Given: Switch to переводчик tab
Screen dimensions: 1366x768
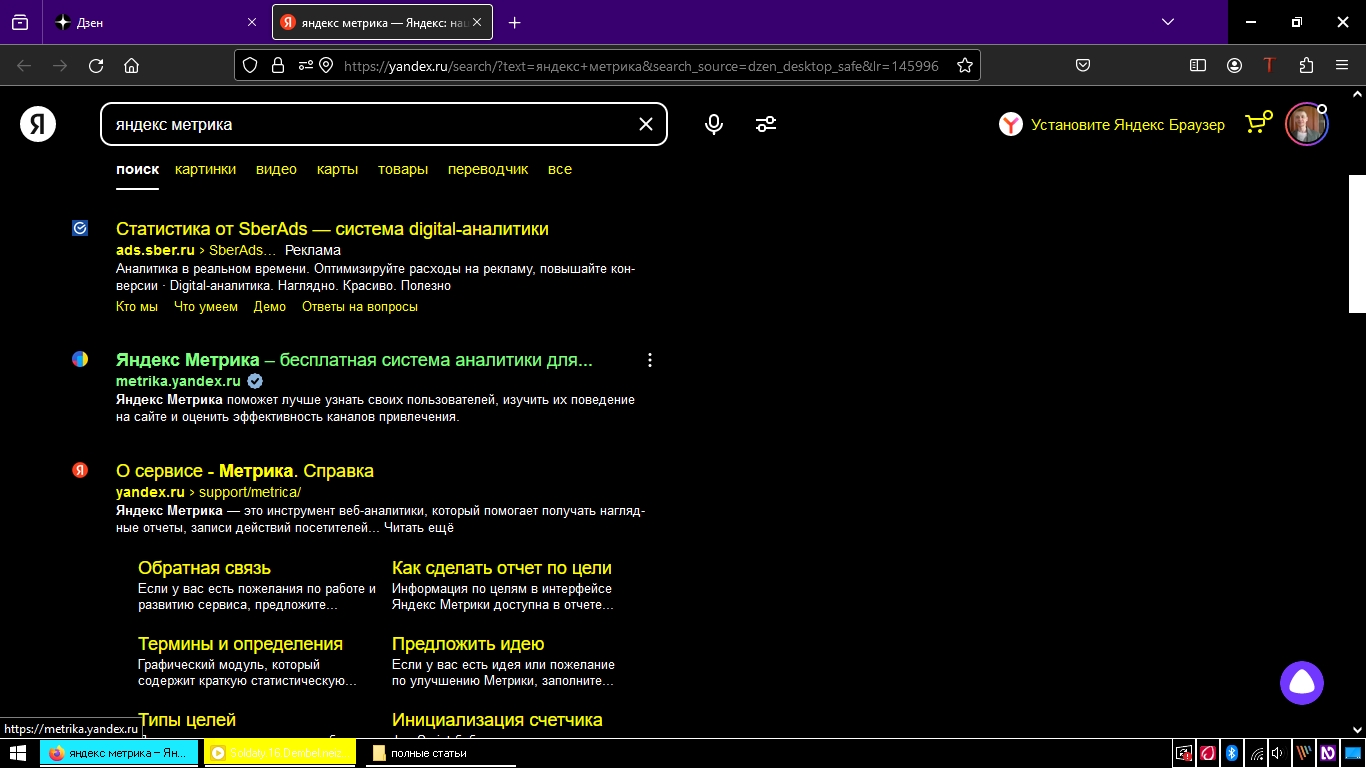Looking at the screenshot, I should [x=488, y=169].
